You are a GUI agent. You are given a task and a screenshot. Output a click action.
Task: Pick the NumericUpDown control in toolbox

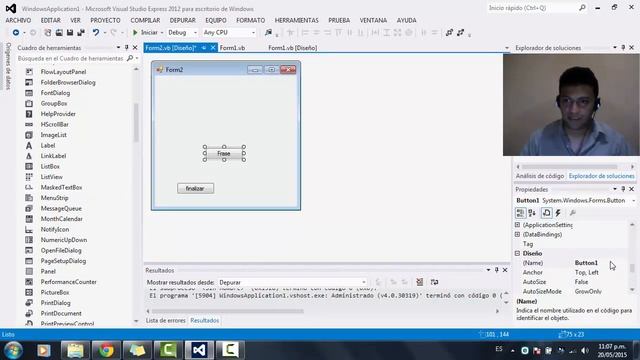pos(64,240)
